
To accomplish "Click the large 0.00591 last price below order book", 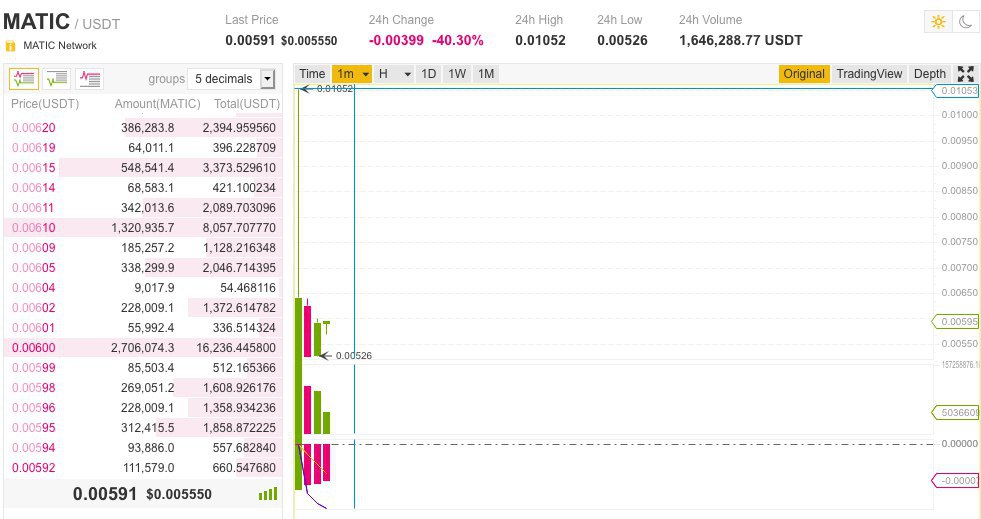I will click(104, 494).
